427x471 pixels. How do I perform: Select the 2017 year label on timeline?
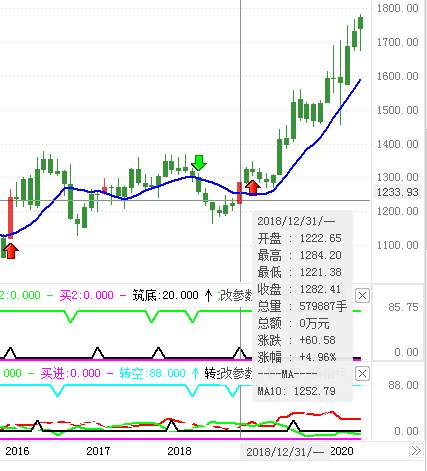pos(98,451)
